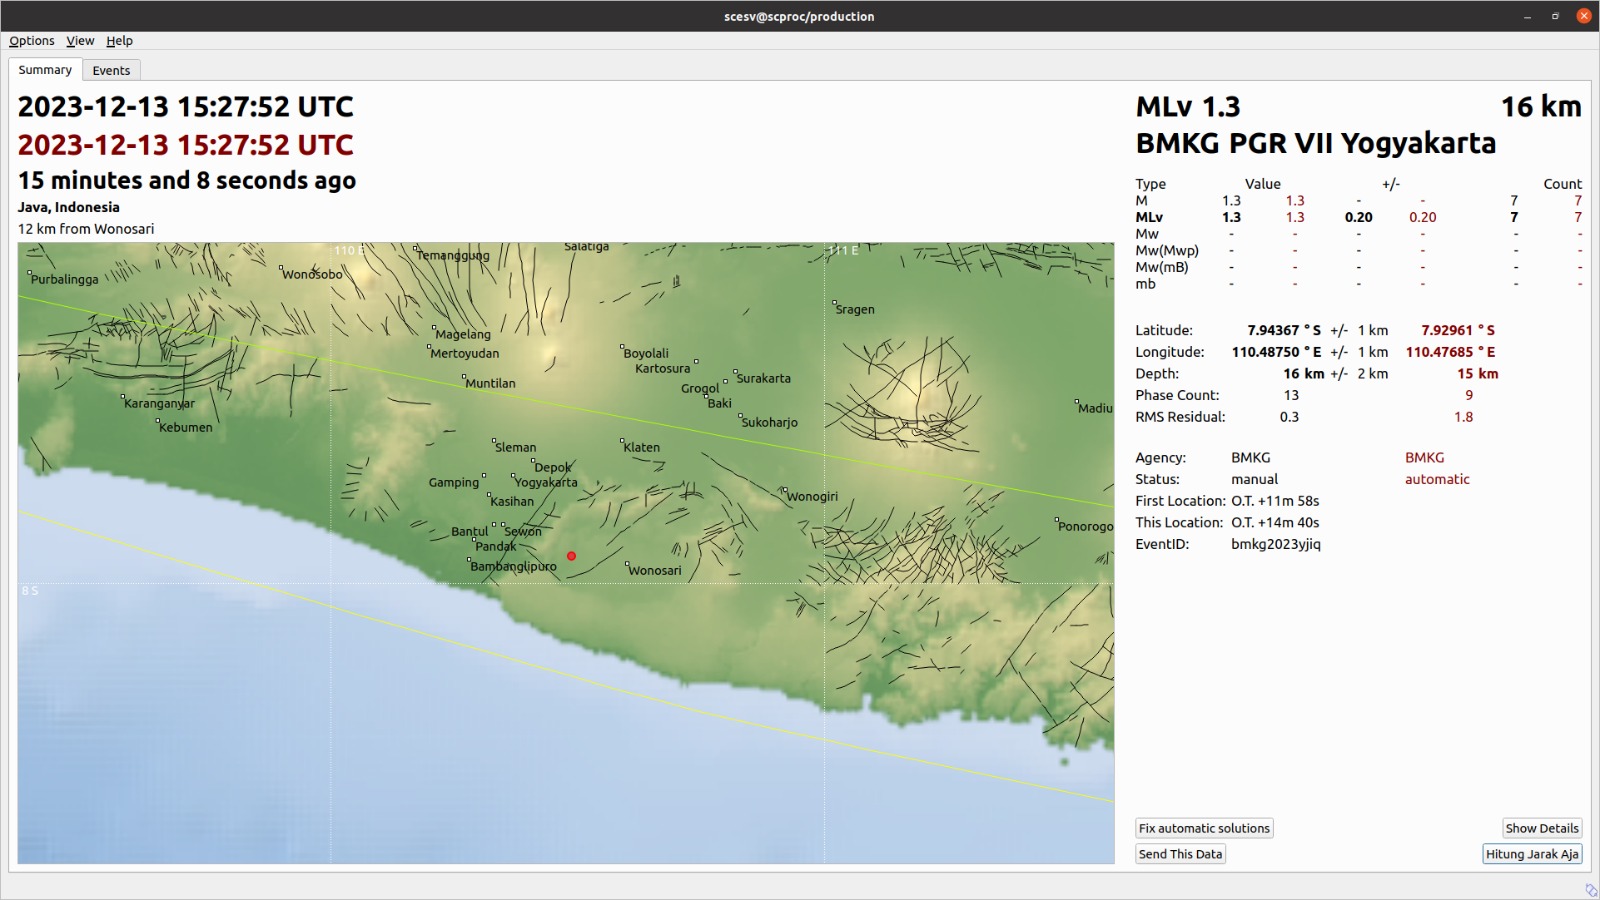Click the Sukoharjo label on map

(x=769, y=422)
